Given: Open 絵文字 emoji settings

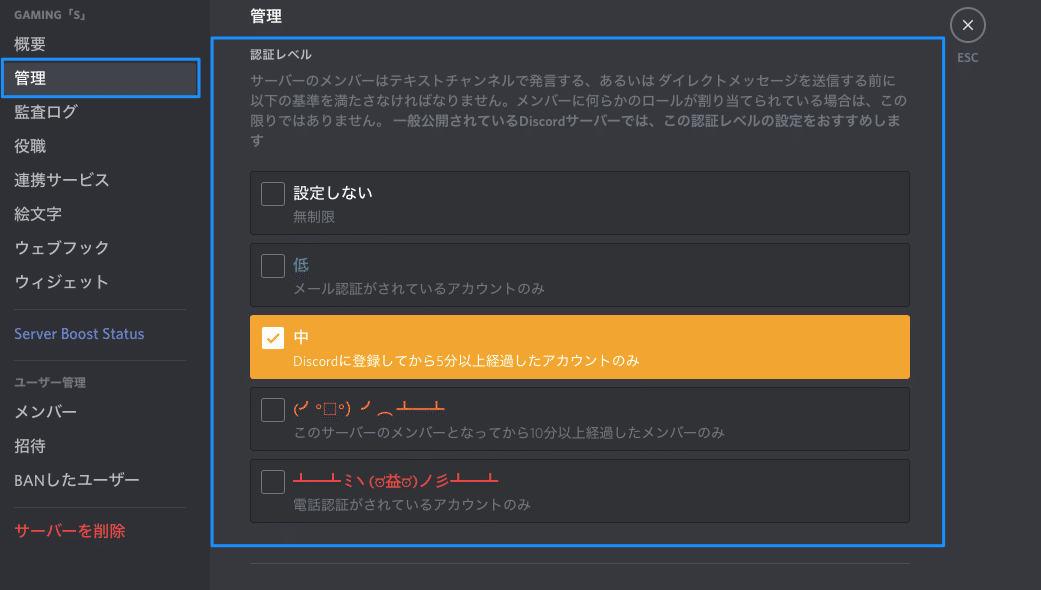Looking at the screenshot, I should 38,214.
